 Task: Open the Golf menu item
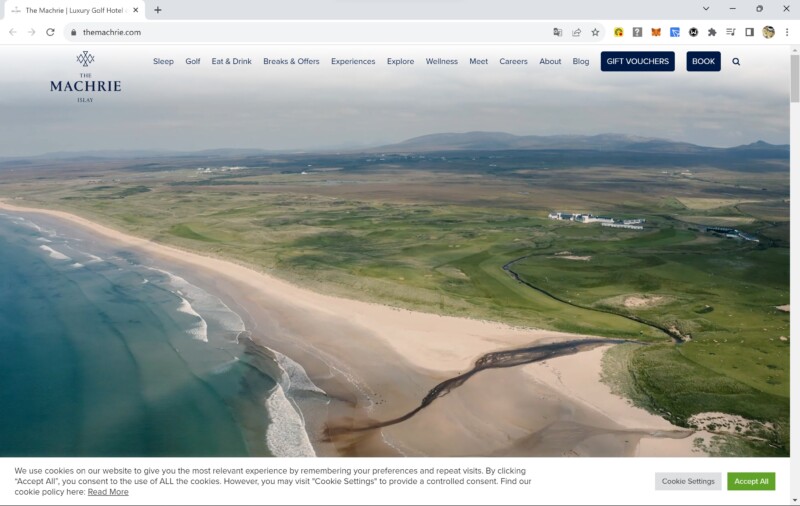192,61
